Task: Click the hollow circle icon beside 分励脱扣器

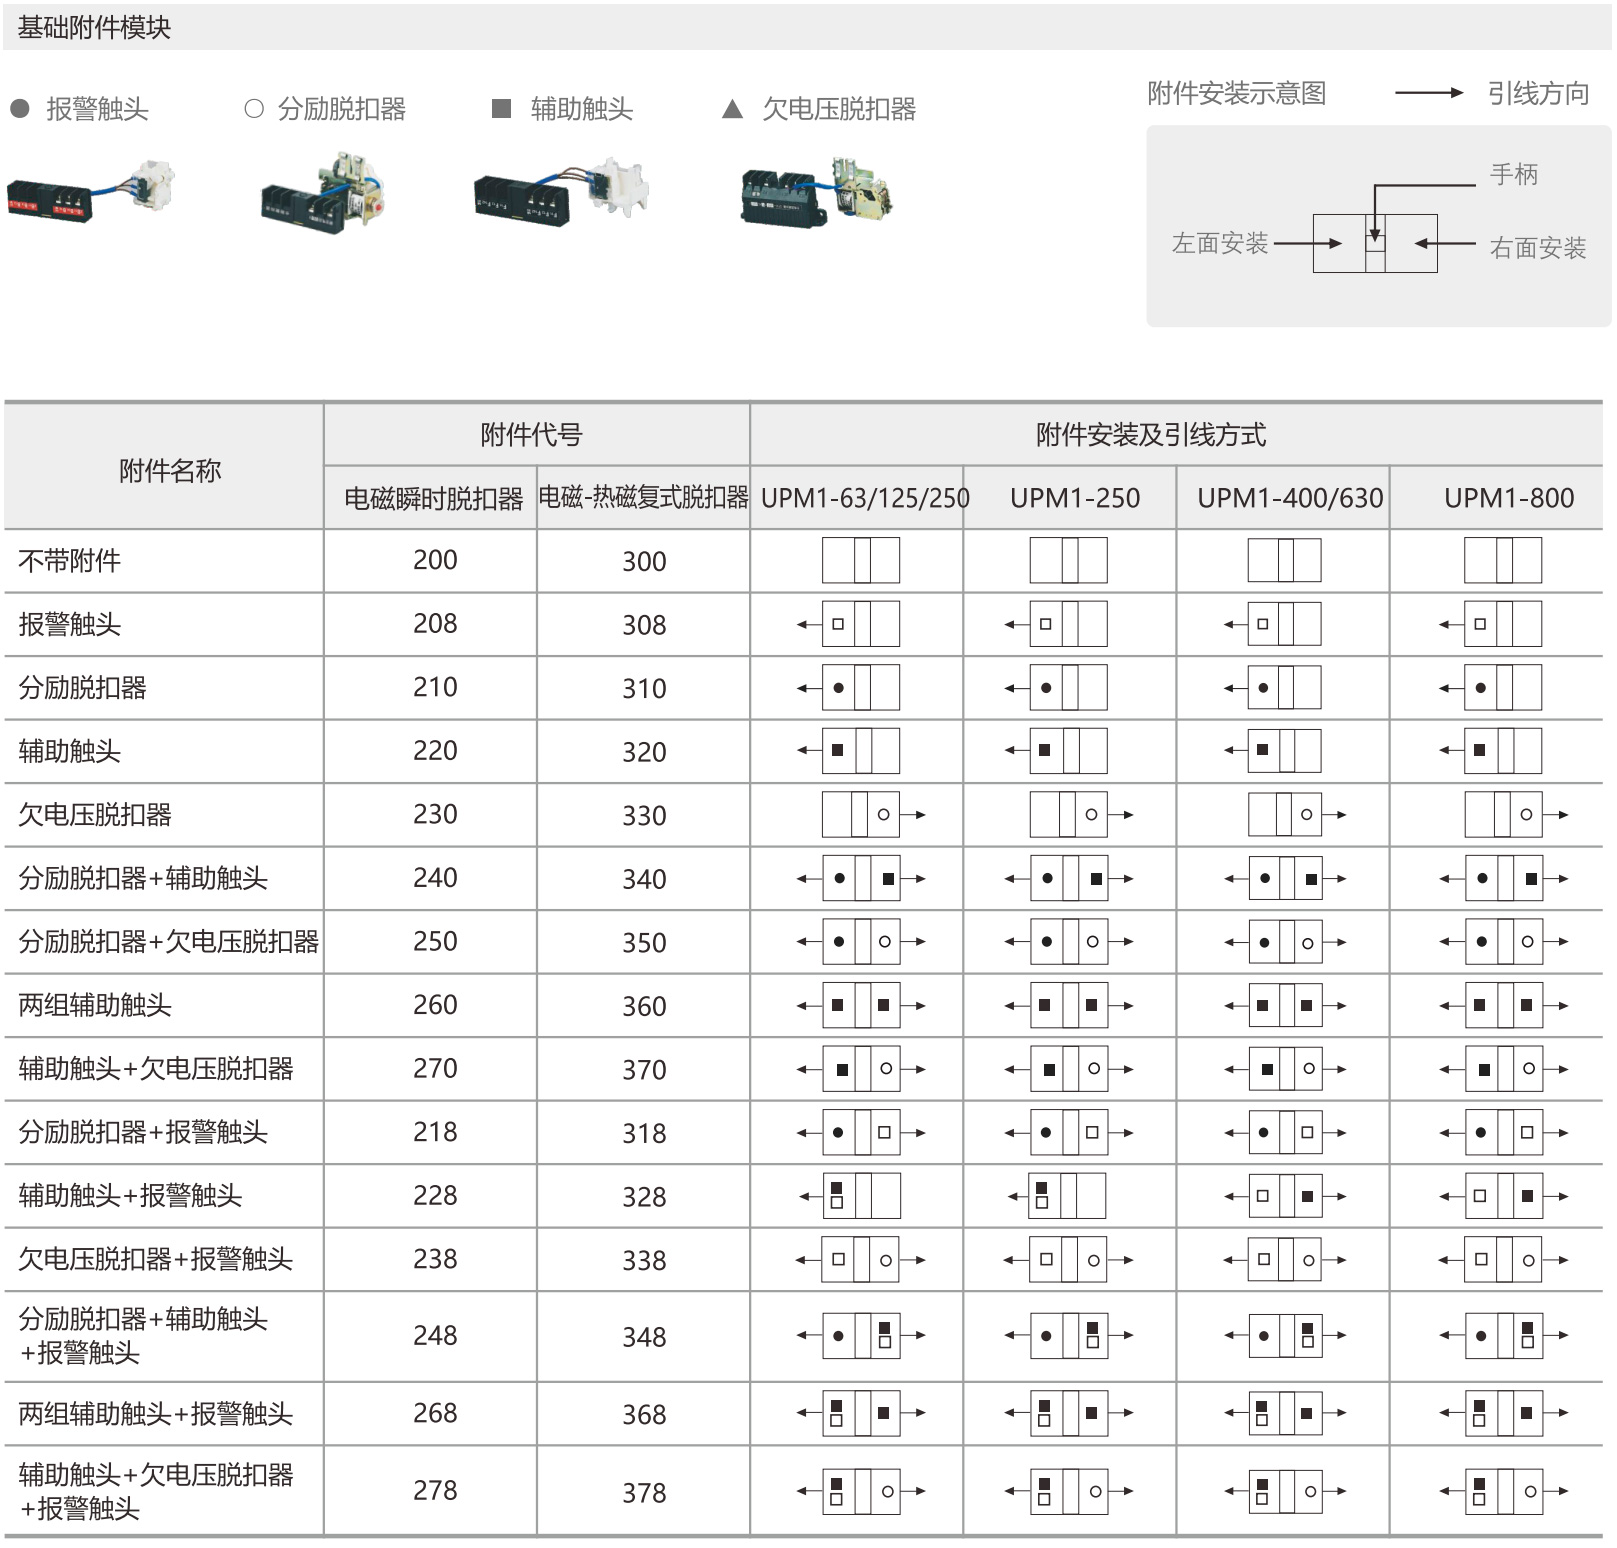Action: tap(254, 108)
